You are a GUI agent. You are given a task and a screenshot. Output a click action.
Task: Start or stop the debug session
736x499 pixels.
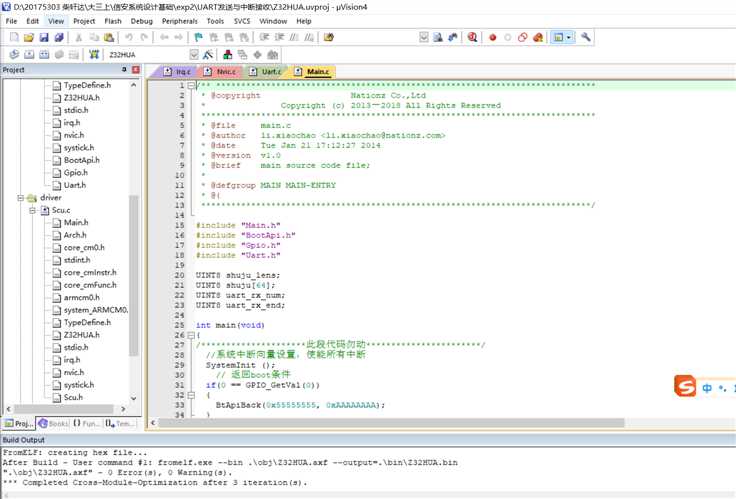point(472,37)
